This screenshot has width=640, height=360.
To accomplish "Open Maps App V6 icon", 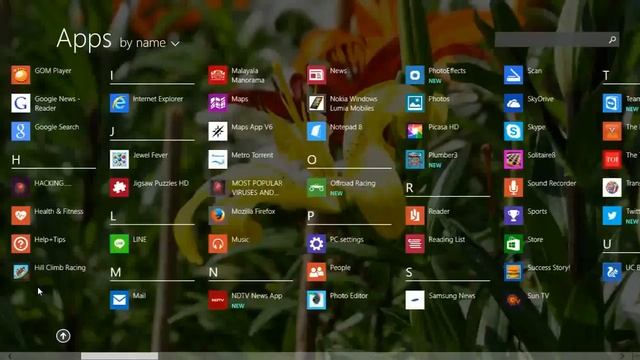I will 218,131.
